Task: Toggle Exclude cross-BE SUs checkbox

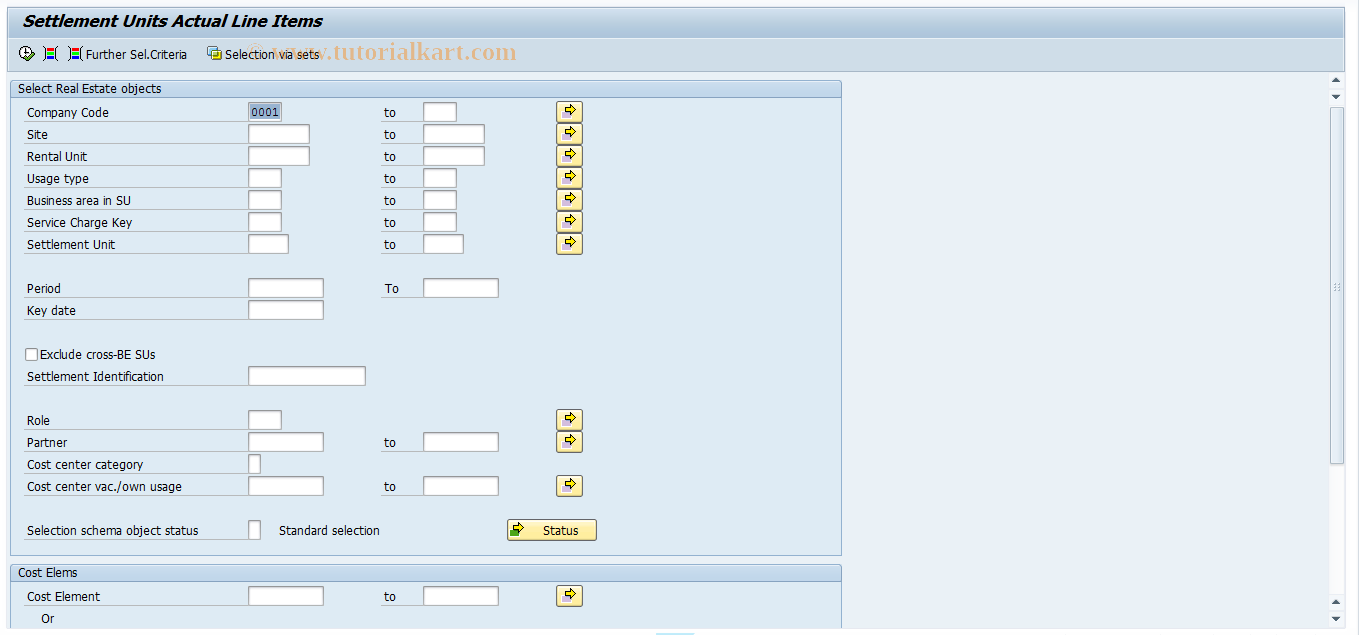Action: (x=32, y=354)
